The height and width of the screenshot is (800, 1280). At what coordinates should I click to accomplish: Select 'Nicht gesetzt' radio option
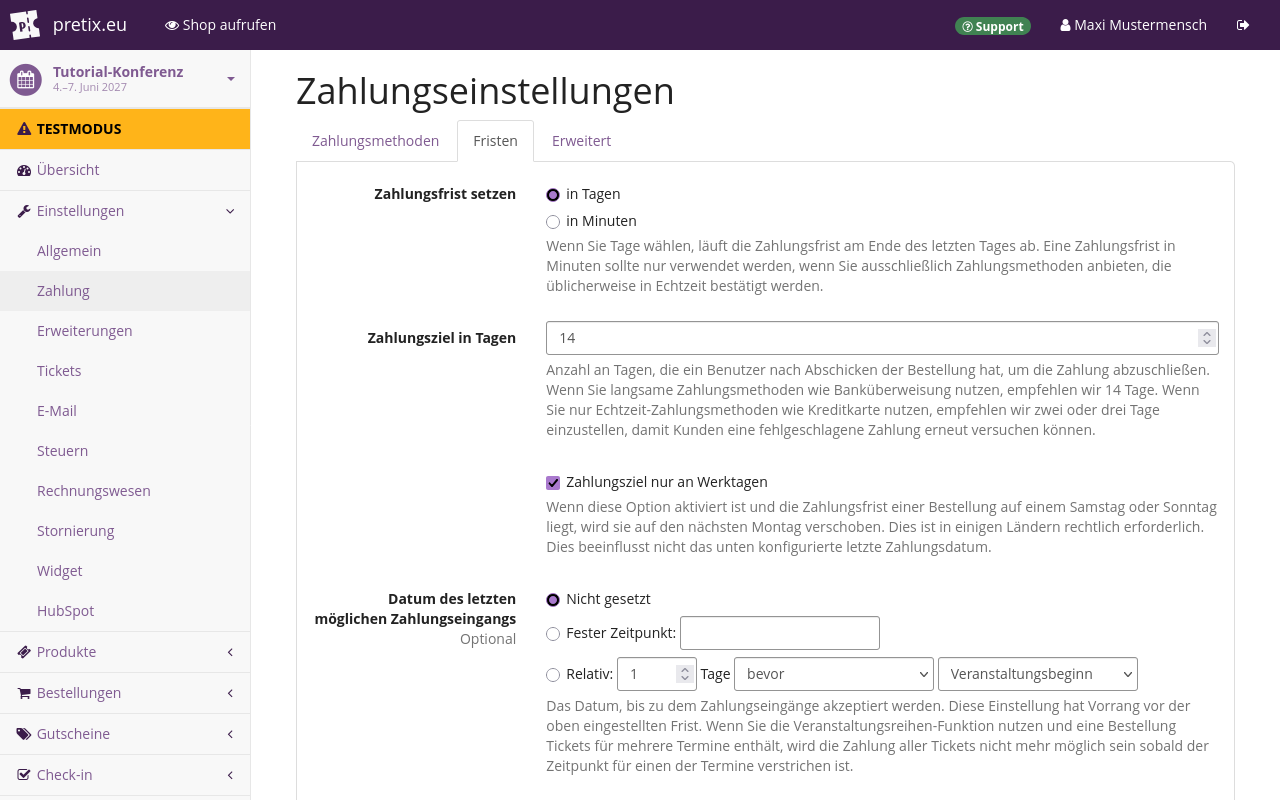553,600
